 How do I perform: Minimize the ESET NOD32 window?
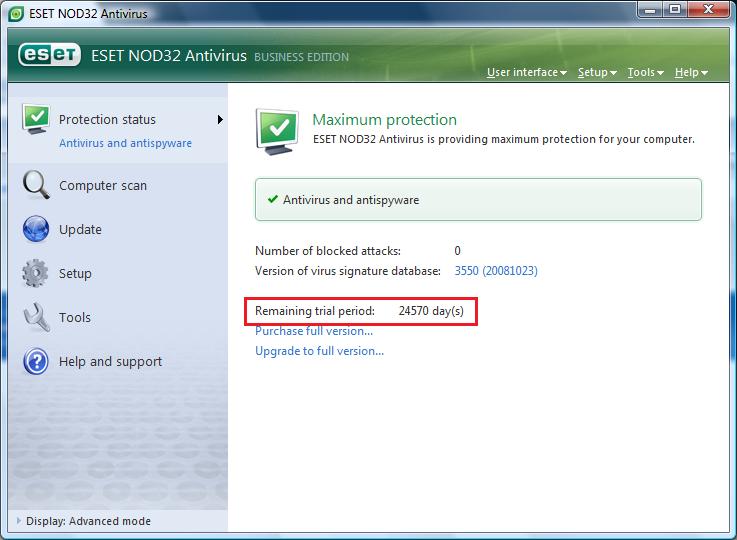pos(650,9)
